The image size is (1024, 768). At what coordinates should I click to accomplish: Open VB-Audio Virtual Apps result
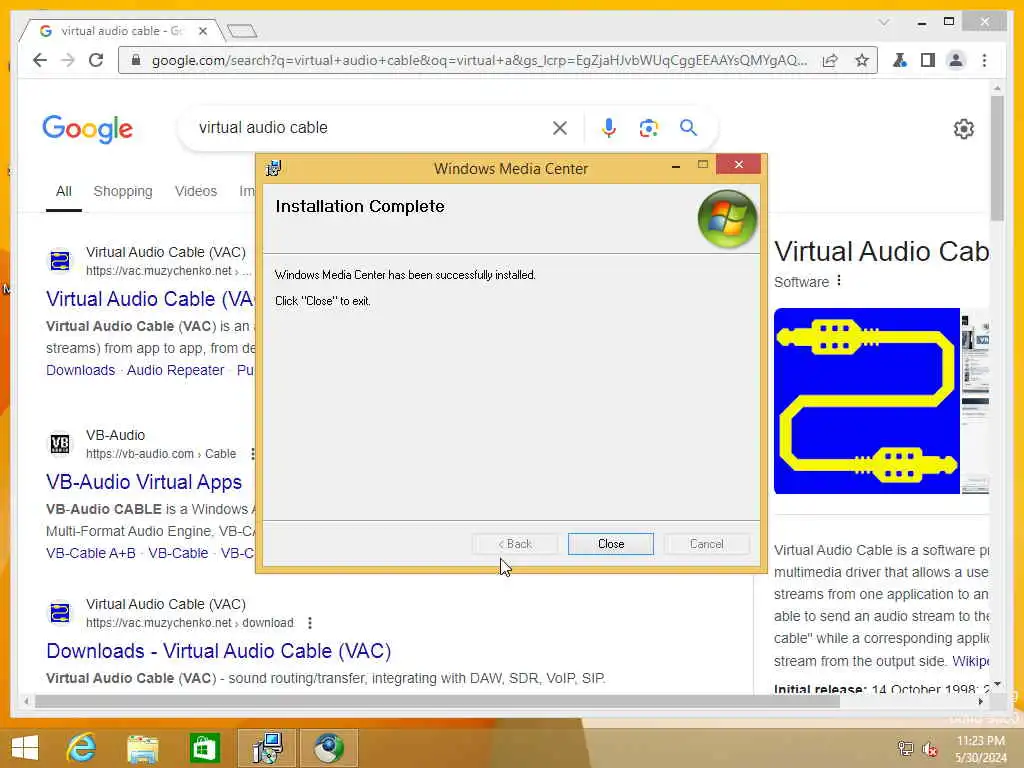144,482
